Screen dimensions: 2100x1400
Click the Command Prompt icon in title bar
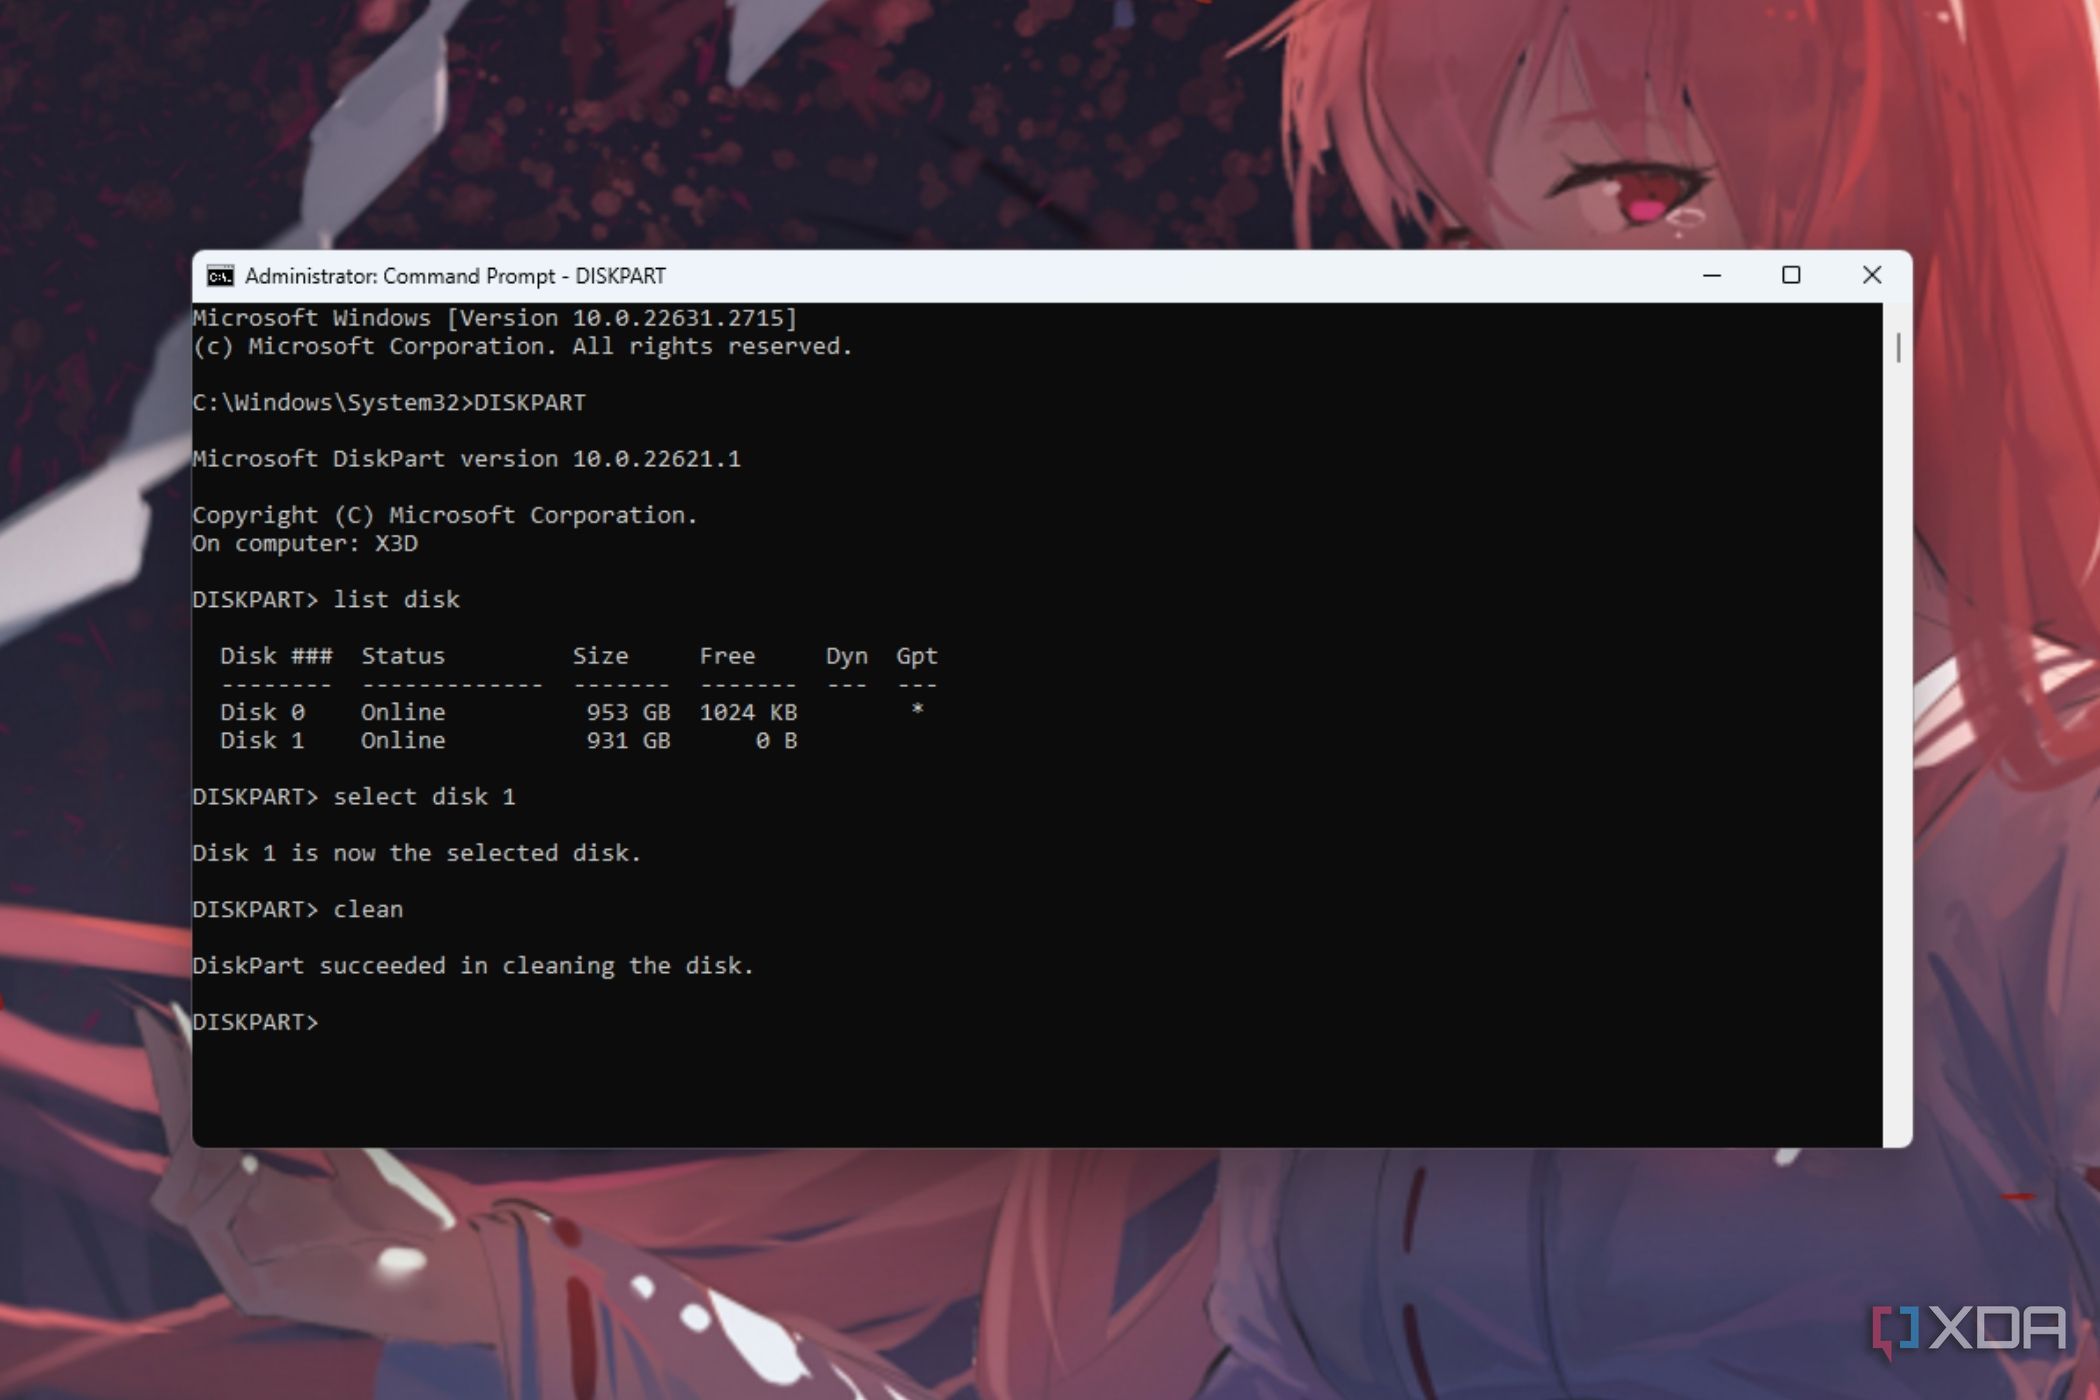pos(220,276)
